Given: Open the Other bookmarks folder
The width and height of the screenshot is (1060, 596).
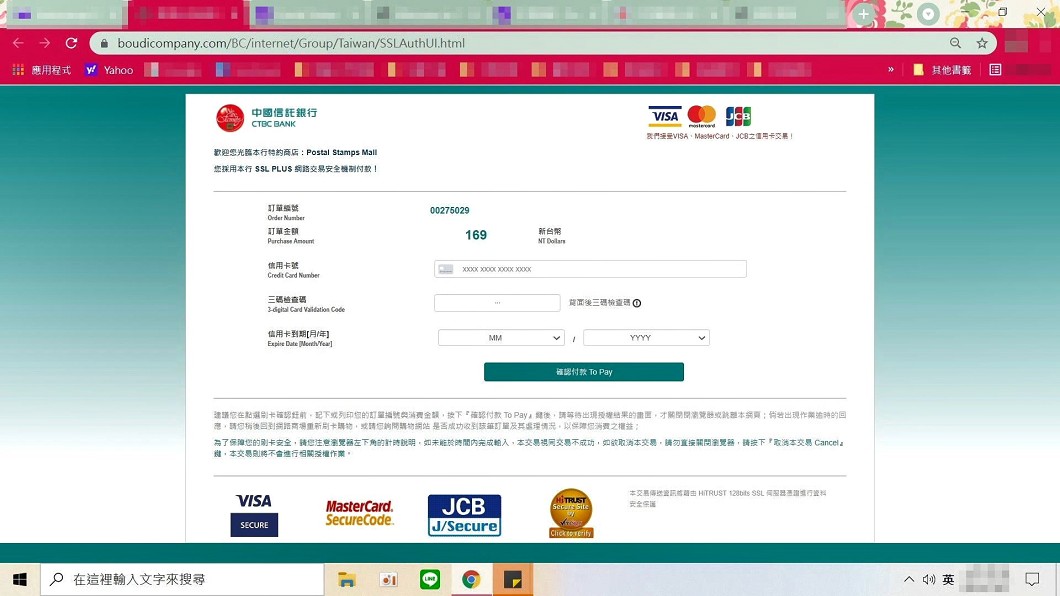Looking at the screenshot, I should 942,70.
